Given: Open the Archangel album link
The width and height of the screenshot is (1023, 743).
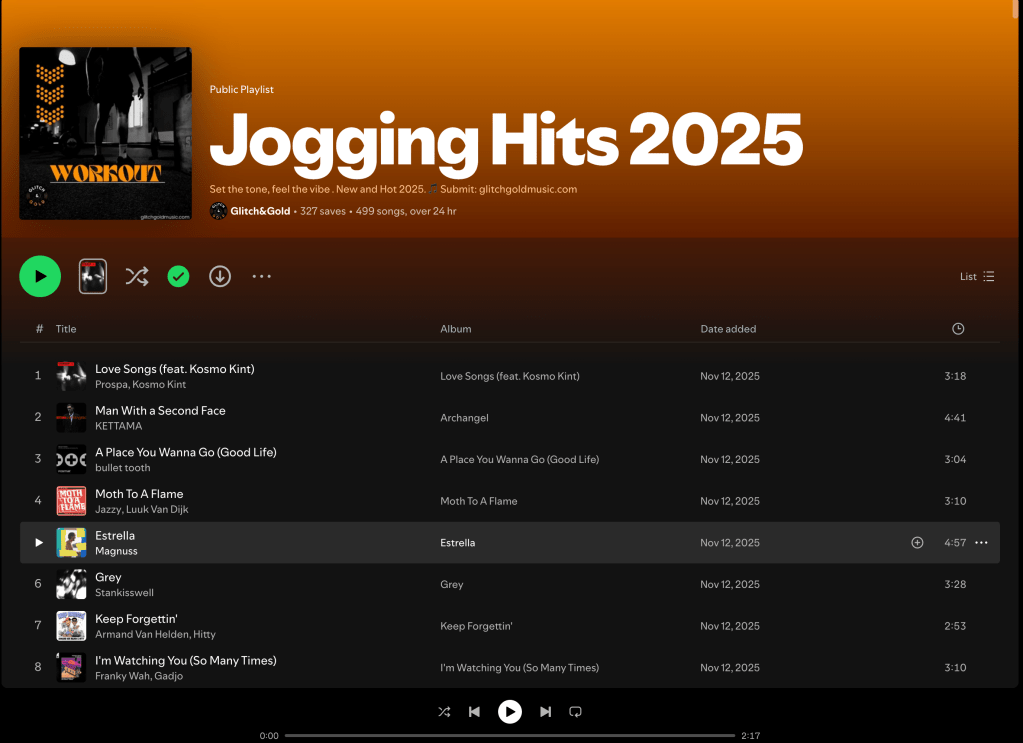Looking at the screenshot, I should coord(464,417).
